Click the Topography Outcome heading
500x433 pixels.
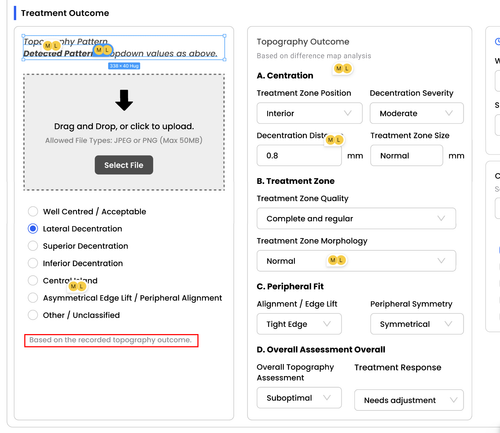[x=303, y=42]
